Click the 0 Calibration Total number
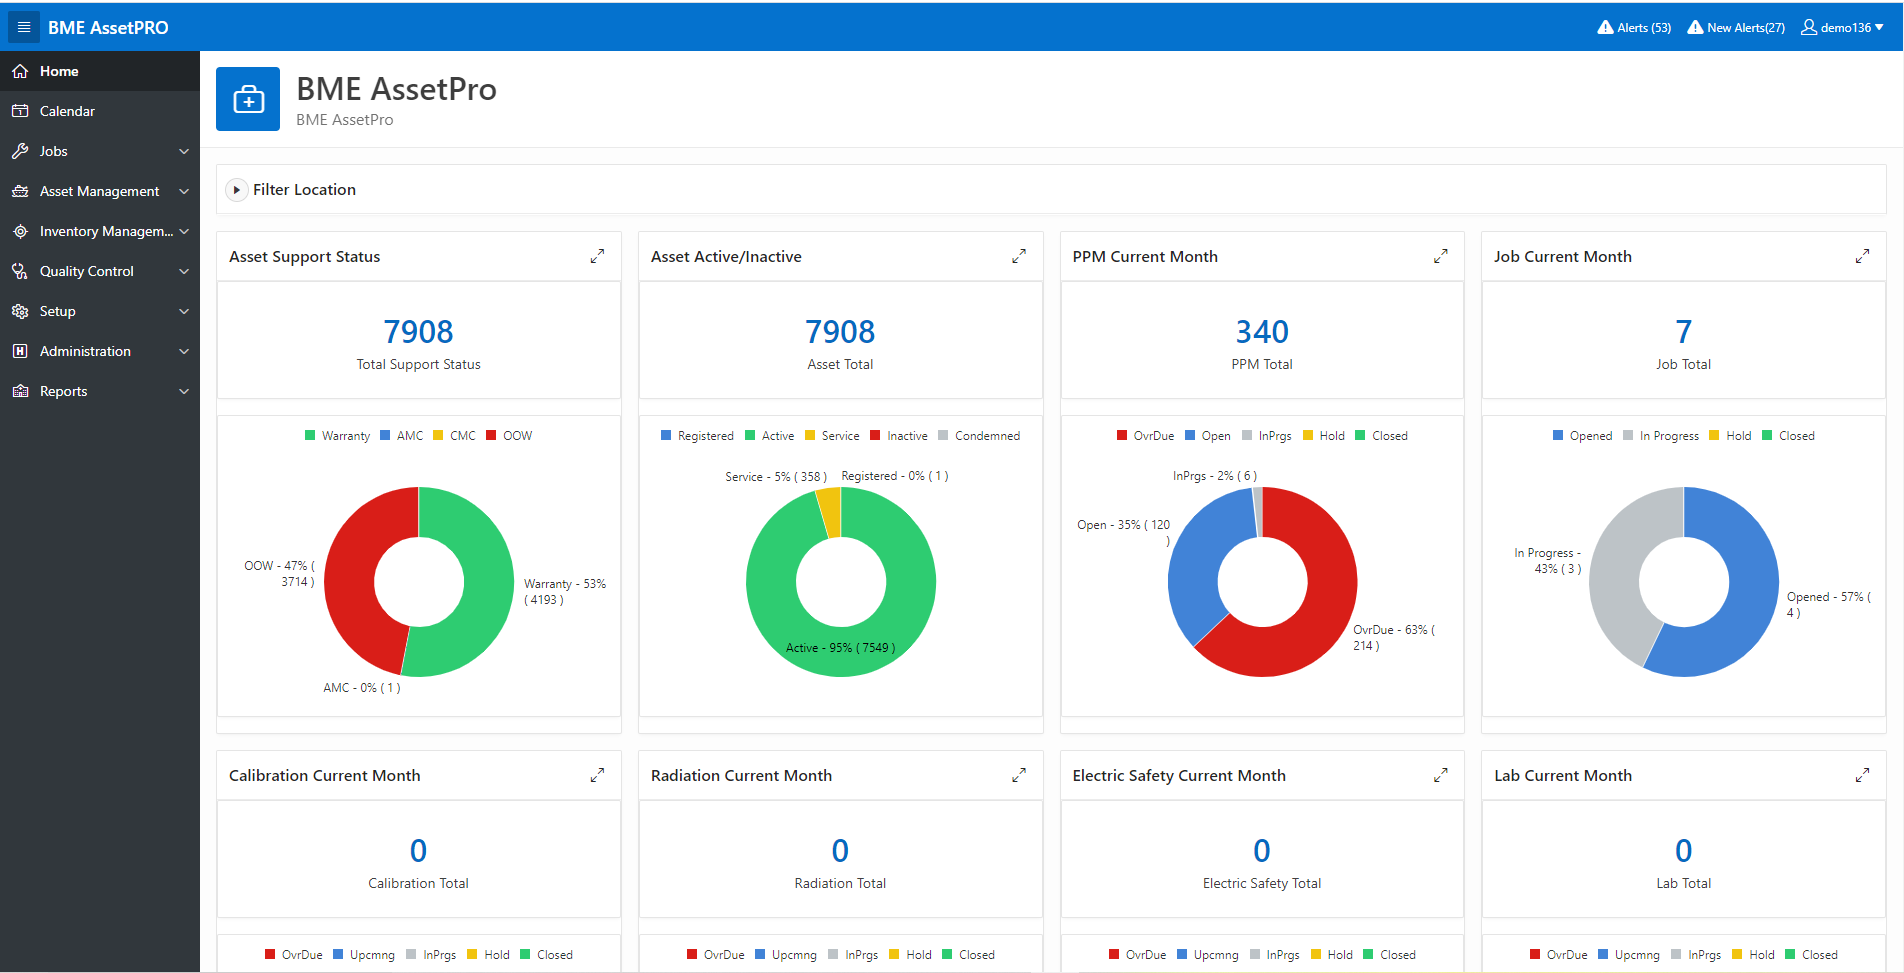The width and height of the screenshot is (1904, 973). tap(419, 850)
